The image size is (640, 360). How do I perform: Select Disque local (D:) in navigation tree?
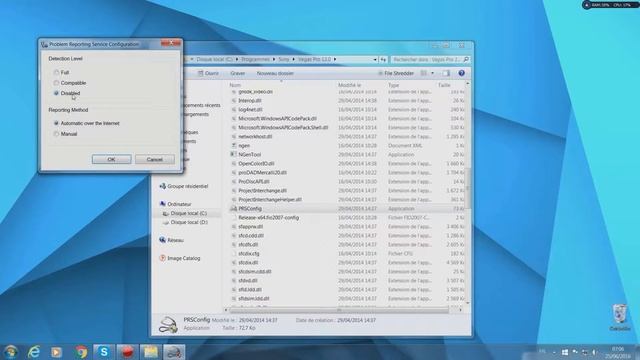point(189,222)
